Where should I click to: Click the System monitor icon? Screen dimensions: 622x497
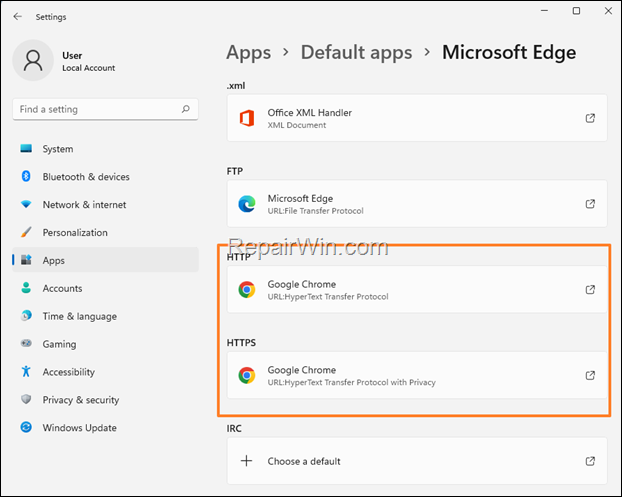26,148
